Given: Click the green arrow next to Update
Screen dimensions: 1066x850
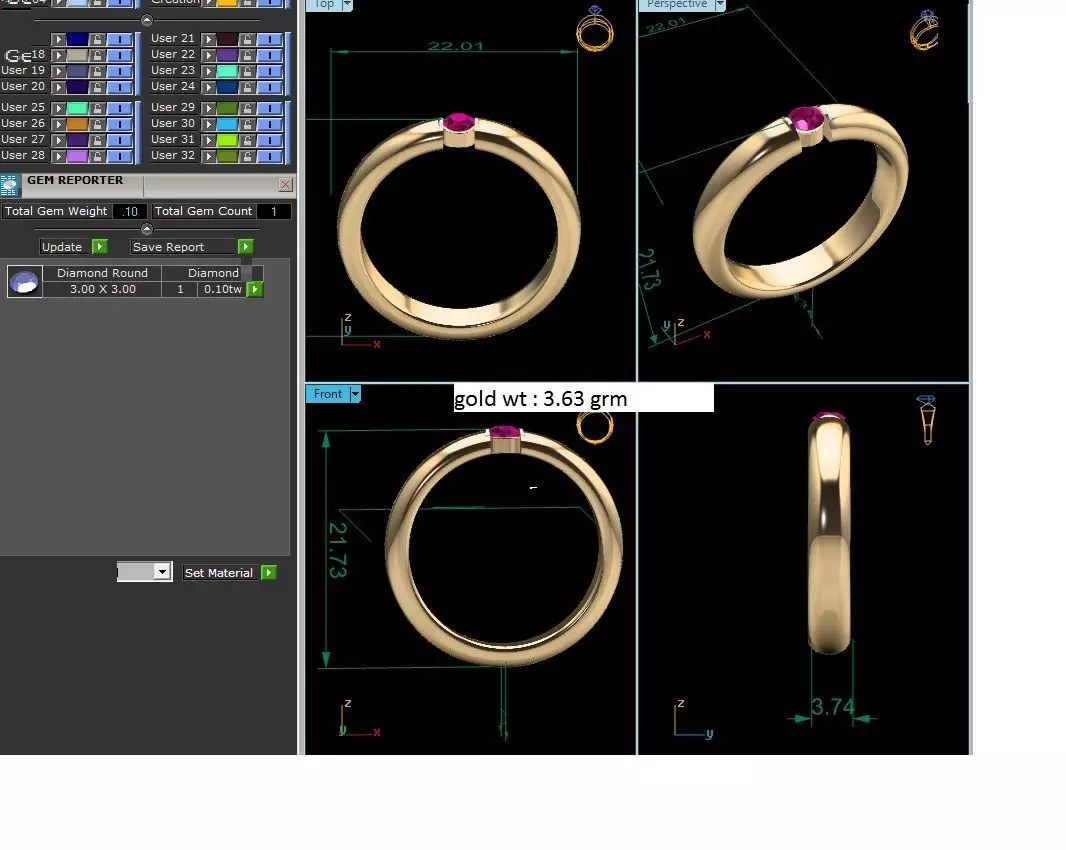Looking at the screenshot, I should click(x=100, y=246).
